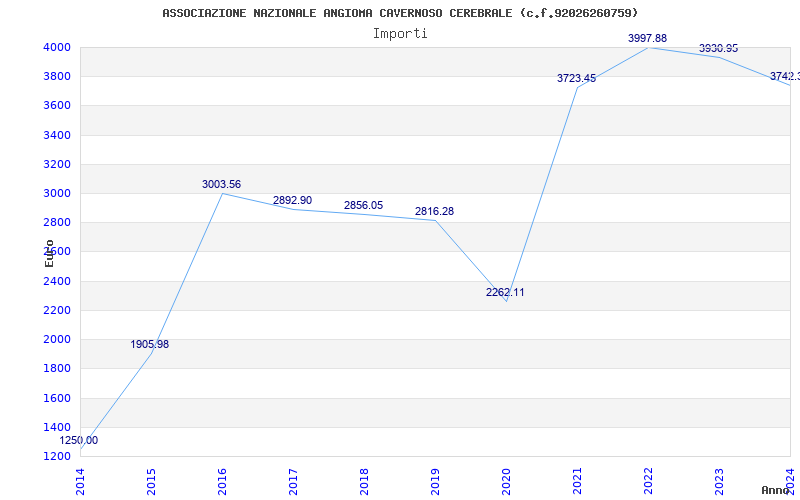Click the 3930.95 data label
The width and height of the screenshot is (800, 500).
click(x=718, y=48)
